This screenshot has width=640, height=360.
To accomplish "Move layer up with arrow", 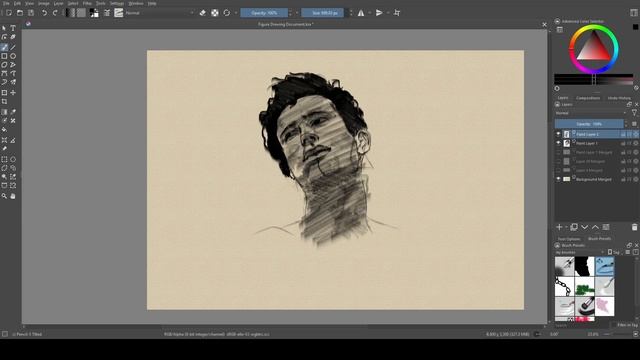I will coord(596,227).
